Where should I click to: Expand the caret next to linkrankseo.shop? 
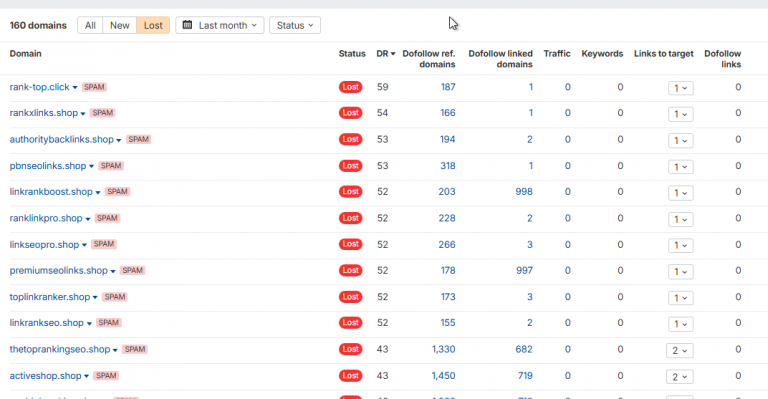coord(89,324)
